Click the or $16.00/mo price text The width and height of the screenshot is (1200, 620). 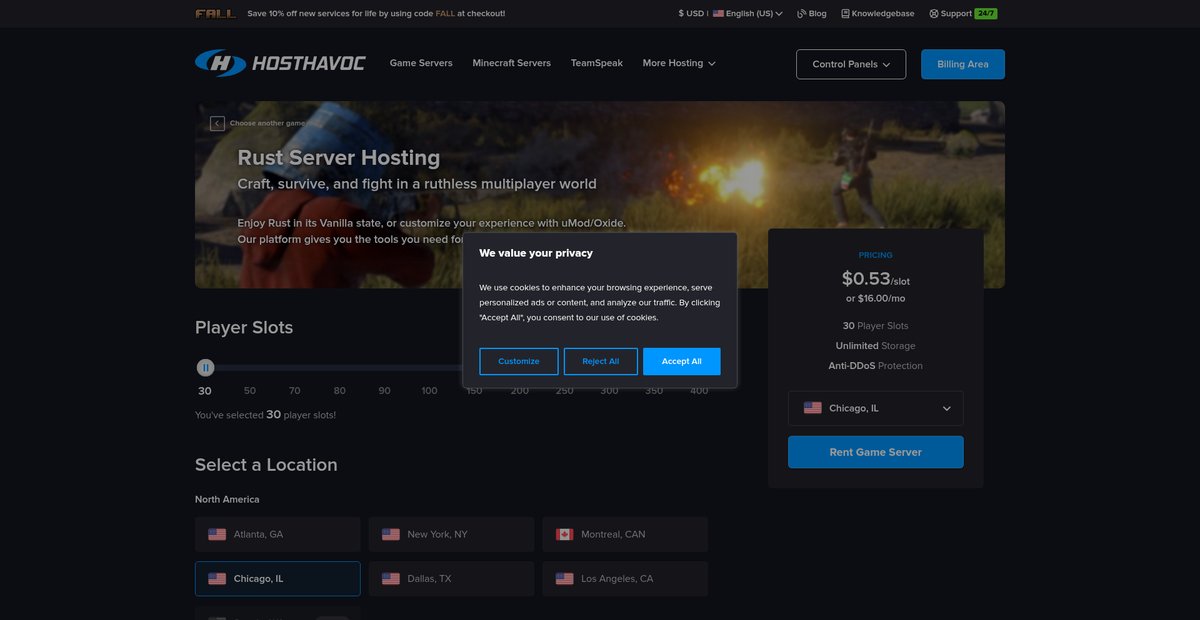tap(876, 299)
